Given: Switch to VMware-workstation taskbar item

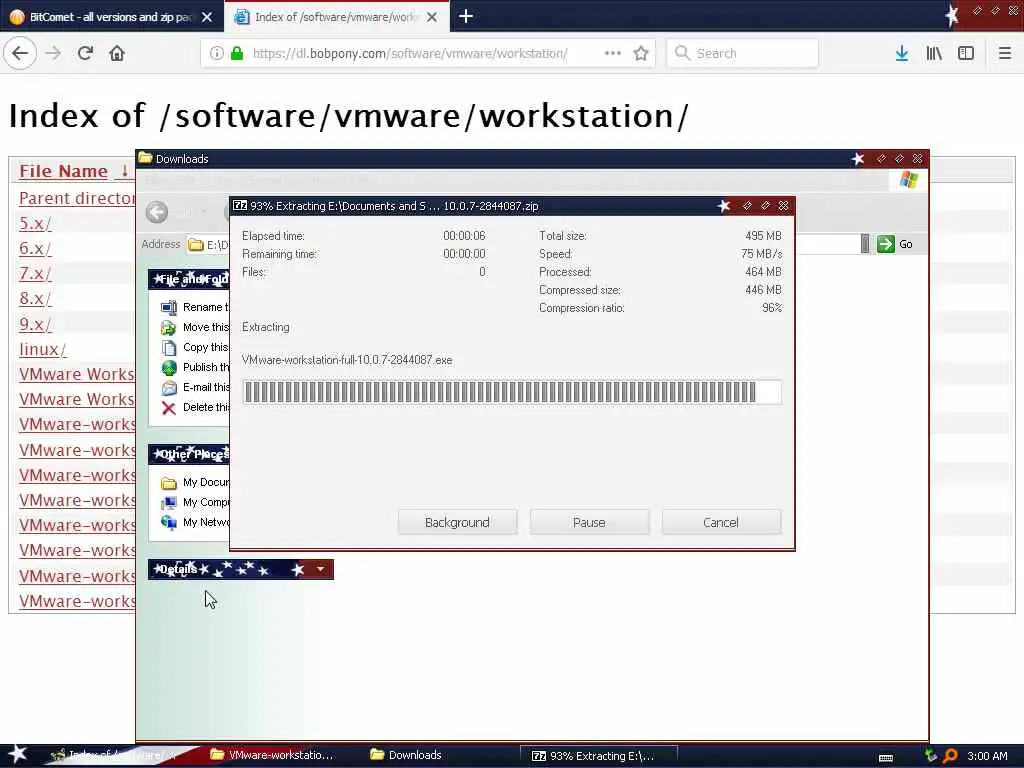Looking at the screenshot, I should click(x=272, y=755).
